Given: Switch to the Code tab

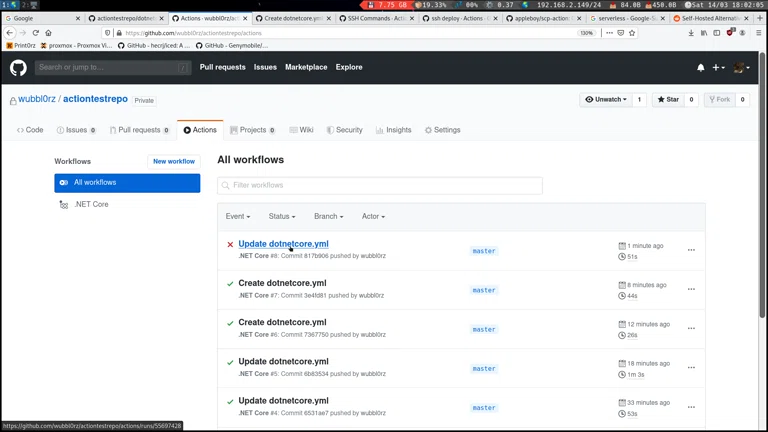Looking at the screenshot, I should click(x=30, y=130).
